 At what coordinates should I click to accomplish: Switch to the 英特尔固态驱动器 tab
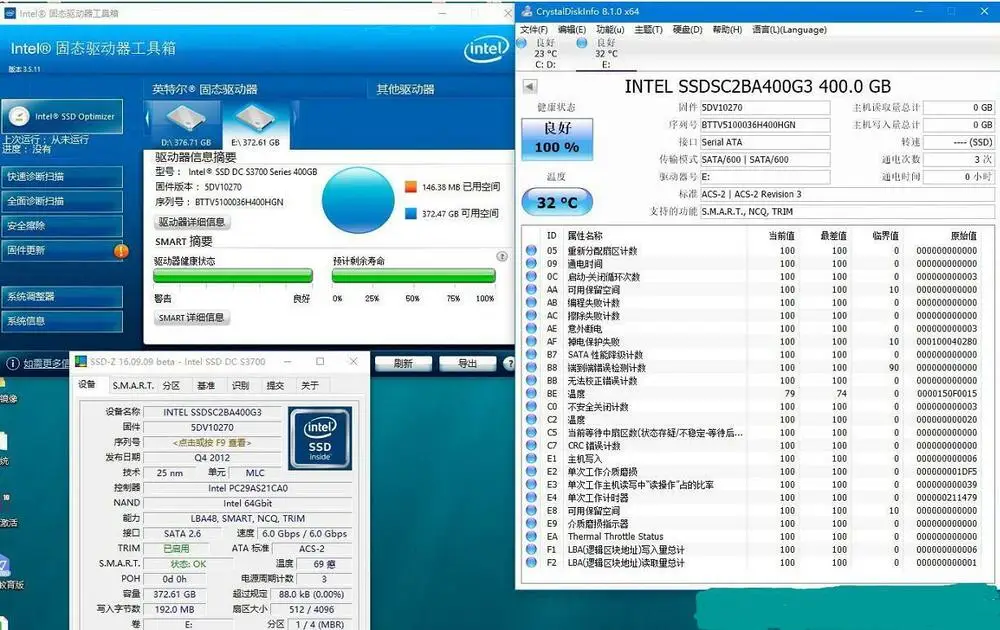(x=204, y=89)
